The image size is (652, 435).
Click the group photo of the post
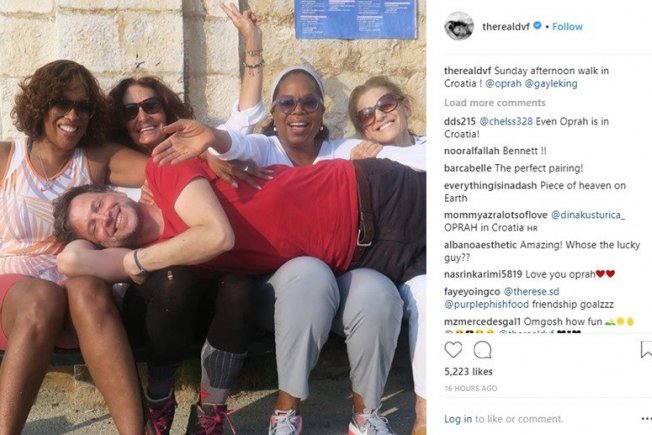point(213,218)
